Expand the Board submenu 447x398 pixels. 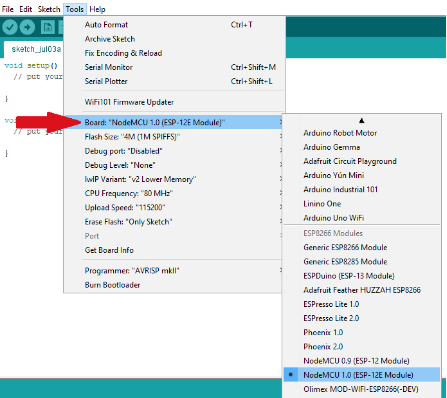(x=174, y=122)
